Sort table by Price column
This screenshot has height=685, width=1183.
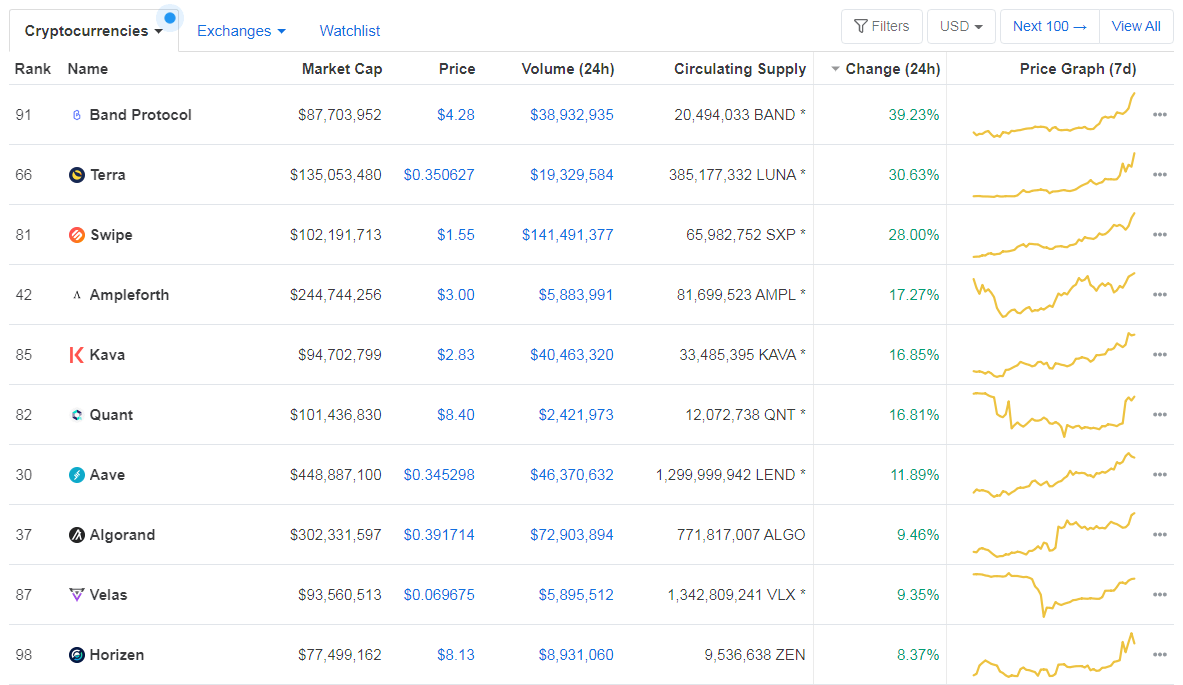coord(457,69)
